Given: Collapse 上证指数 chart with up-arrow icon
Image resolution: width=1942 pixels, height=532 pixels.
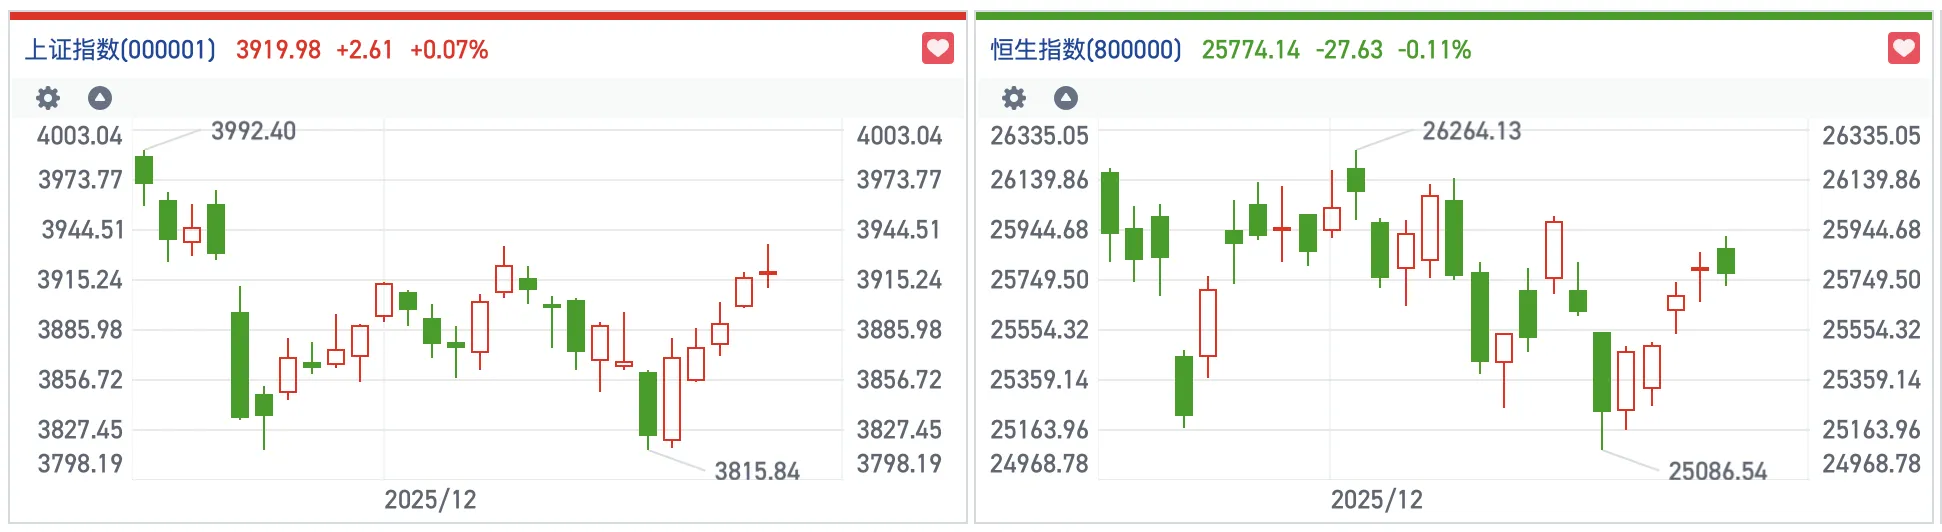Looking at the screenshot, I should 100,98.
